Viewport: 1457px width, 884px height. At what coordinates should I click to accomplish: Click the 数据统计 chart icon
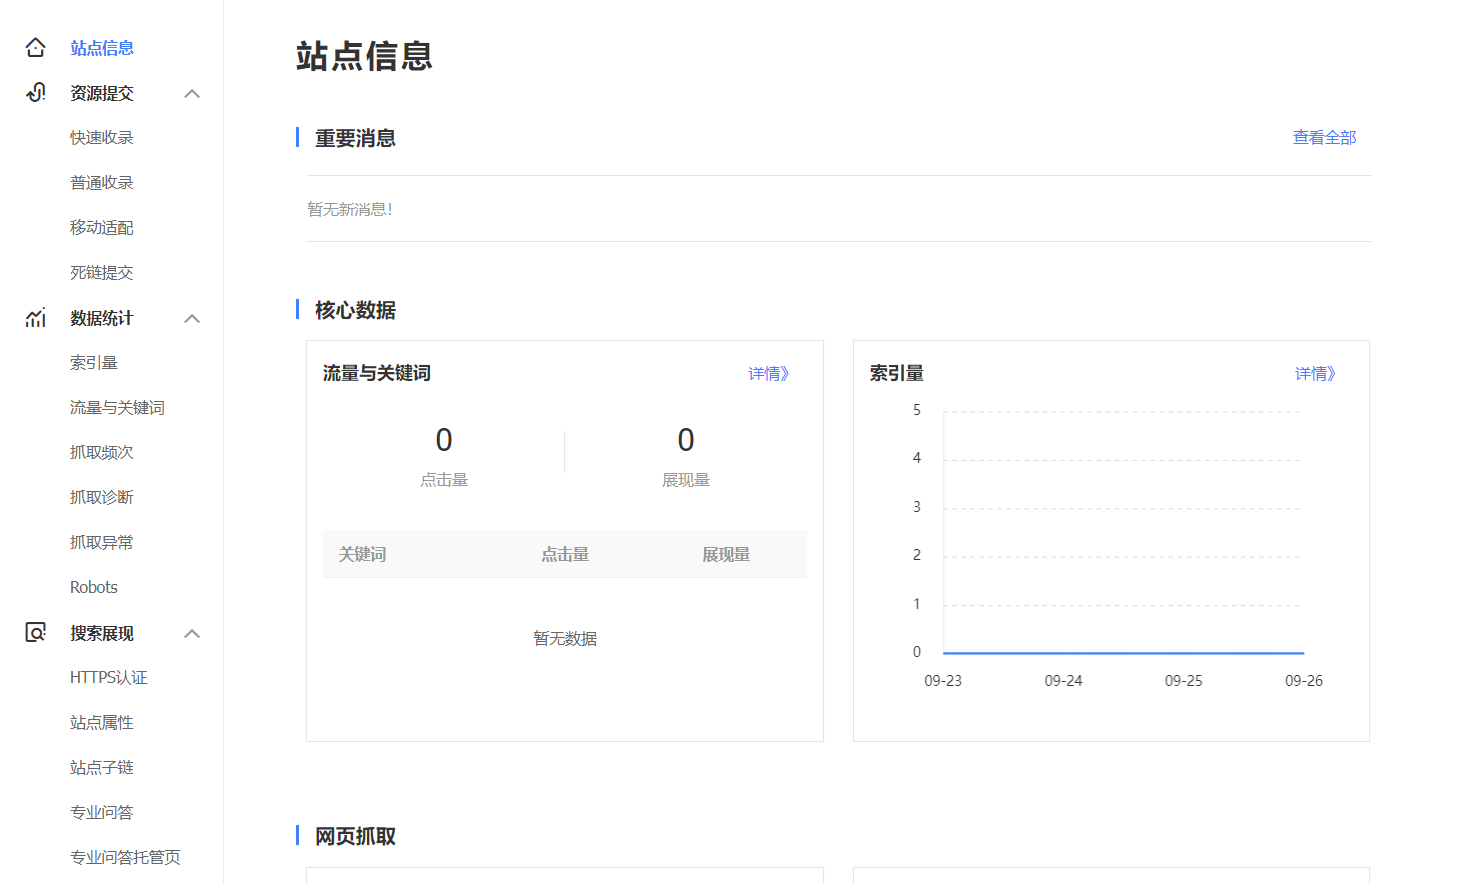[36, 318]
